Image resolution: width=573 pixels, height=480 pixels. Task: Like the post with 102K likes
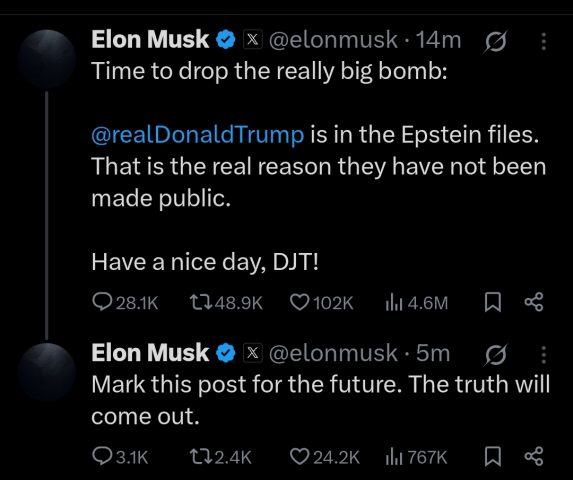tap(322, 303)
